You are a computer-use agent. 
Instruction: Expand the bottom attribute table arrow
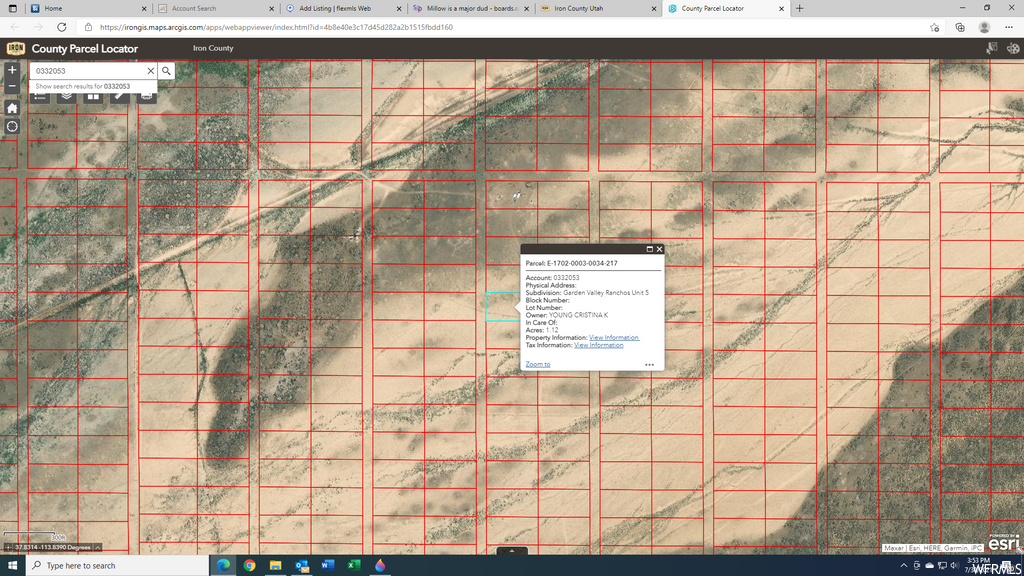512,550
